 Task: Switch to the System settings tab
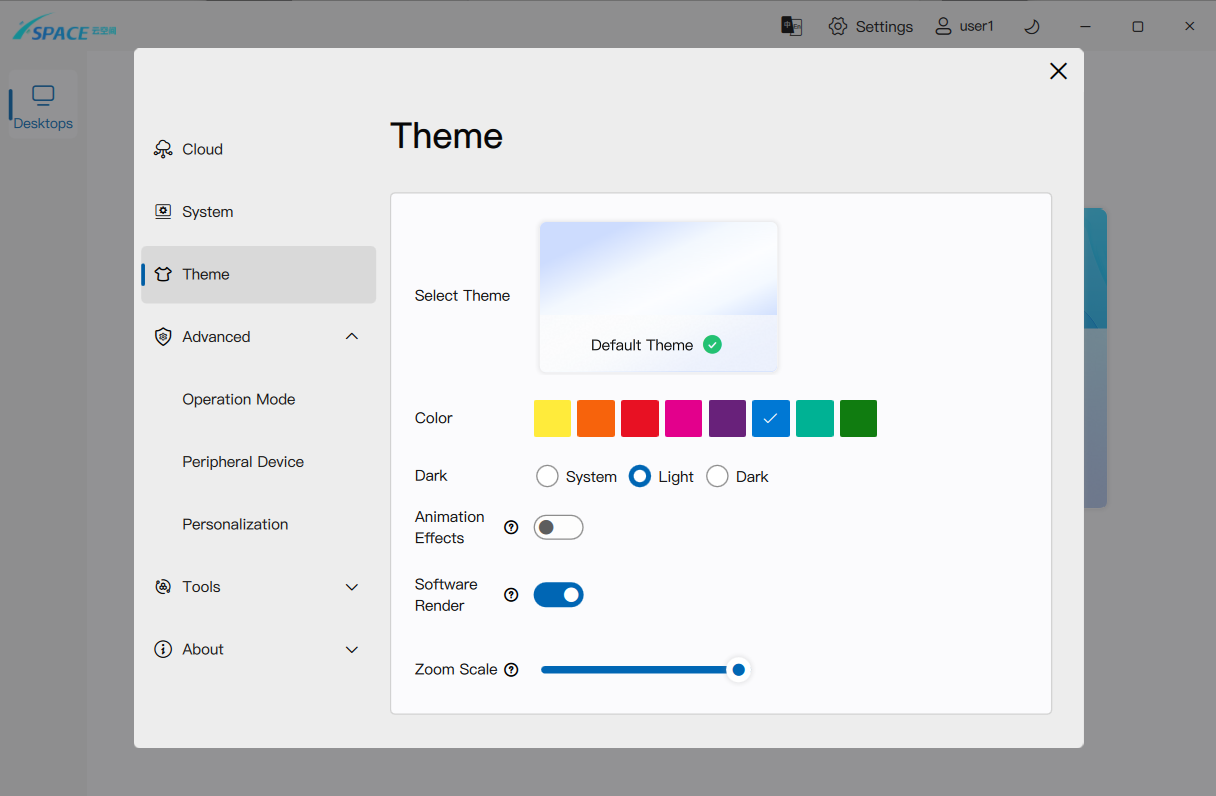207,212
